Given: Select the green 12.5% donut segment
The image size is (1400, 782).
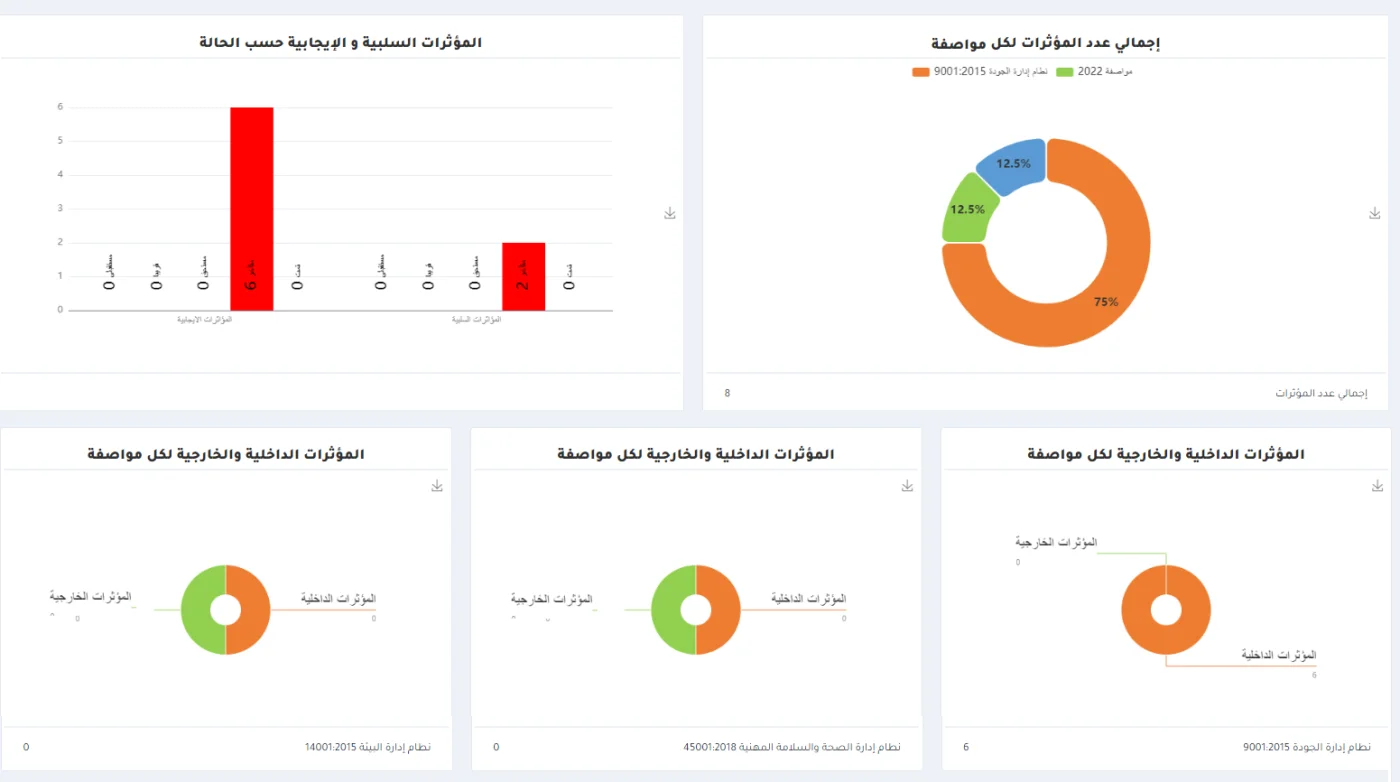Looking at the screenshot, I should tap(965, 209).
